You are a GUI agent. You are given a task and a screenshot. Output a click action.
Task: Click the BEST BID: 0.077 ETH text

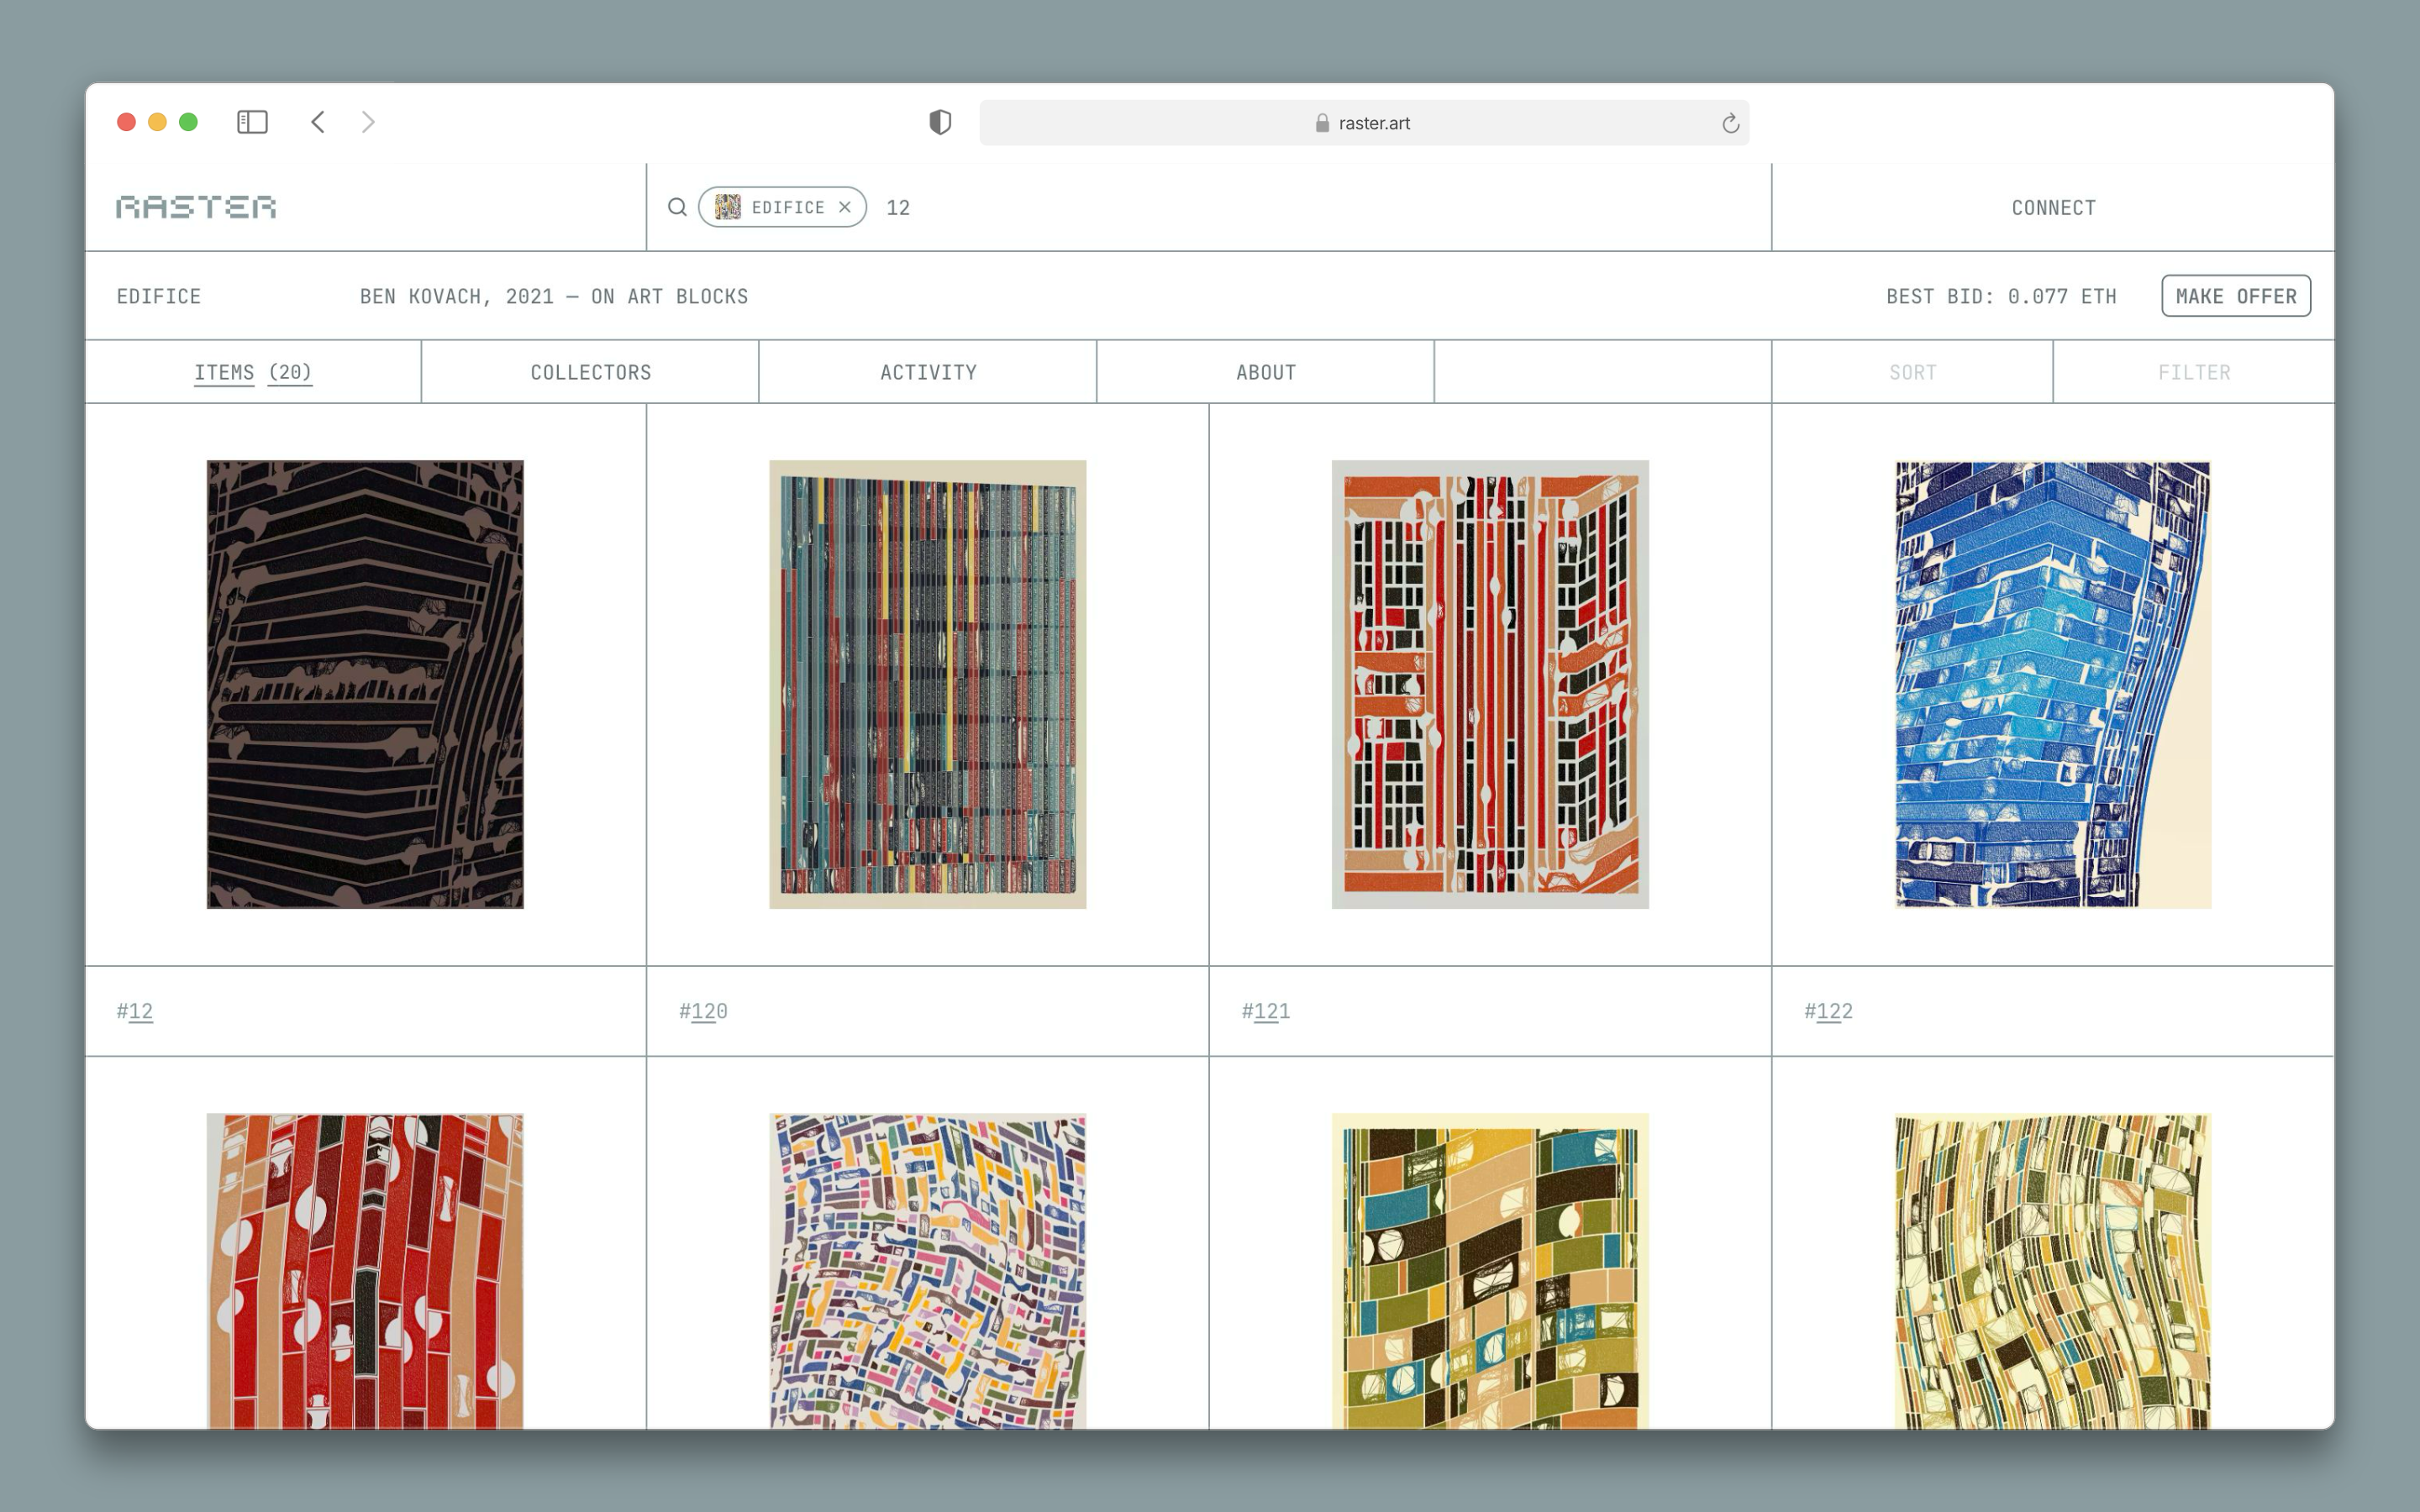click(2001, 296)
